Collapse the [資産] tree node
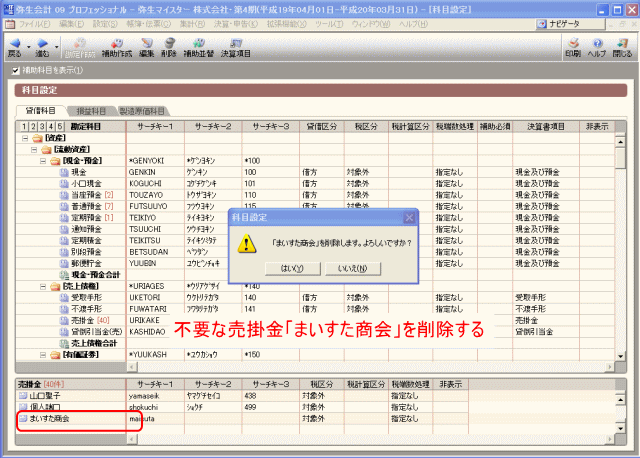Viewport: 640px width, 458px height. pos(25,138)
